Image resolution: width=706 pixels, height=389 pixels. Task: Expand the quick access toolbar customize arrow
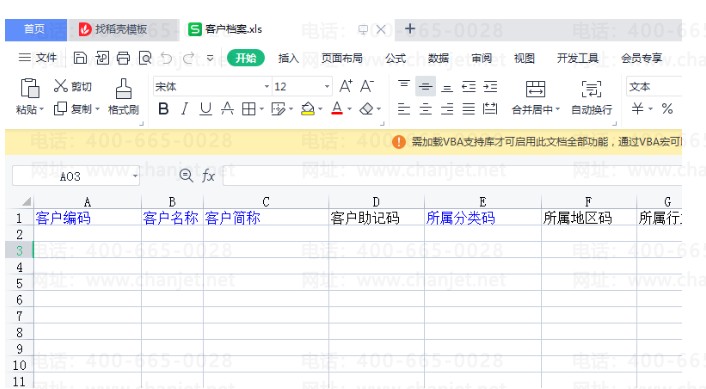(210, 58)
